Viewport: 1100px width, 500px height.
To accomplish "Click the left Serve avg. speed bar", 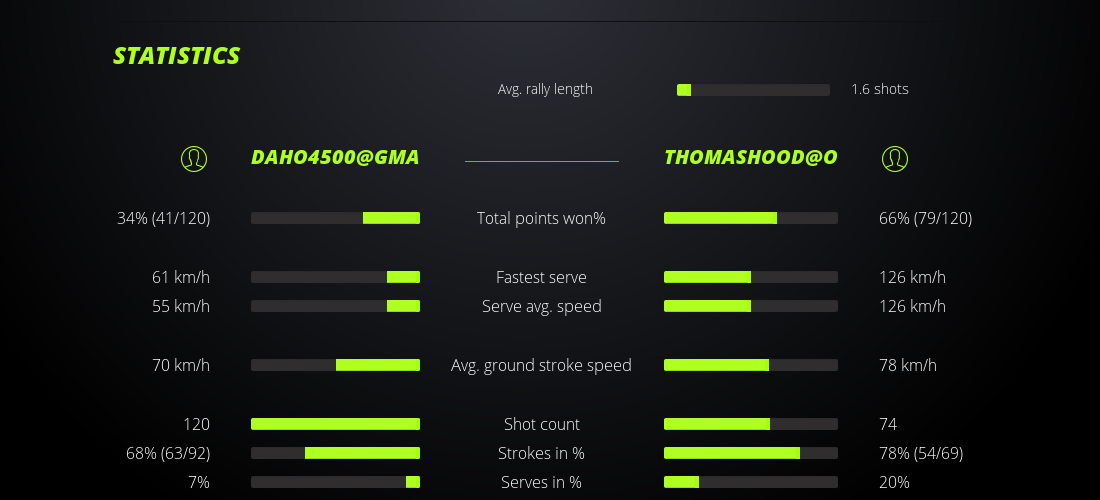I will (335, 306).
